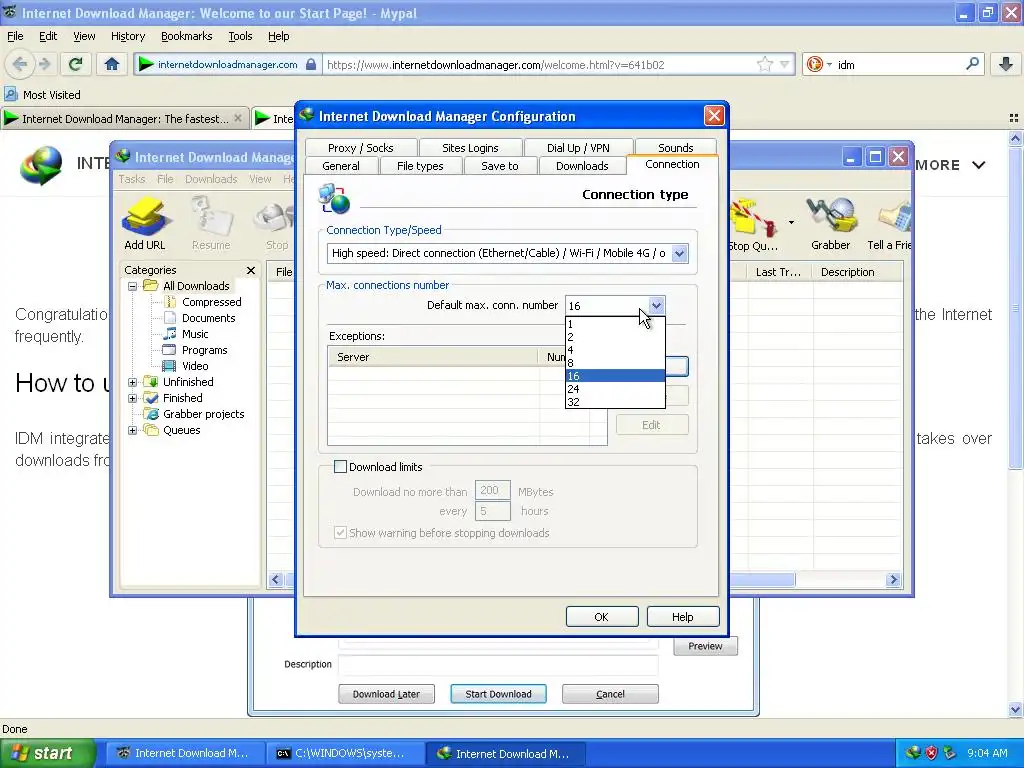
Task: Click the Most Visited bookmarks icon
Action: pos(10,94)
